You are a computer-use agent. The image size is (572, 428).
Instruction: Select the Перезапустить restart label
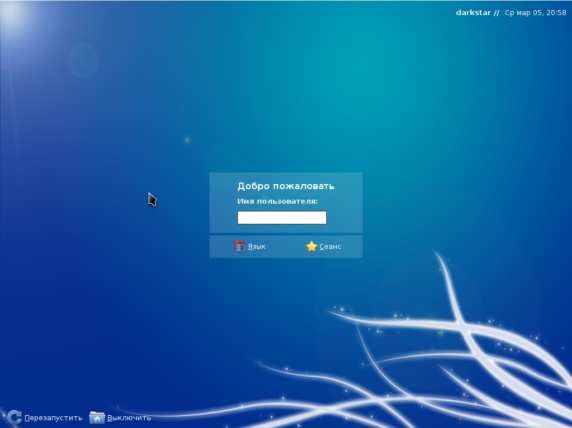53,418
